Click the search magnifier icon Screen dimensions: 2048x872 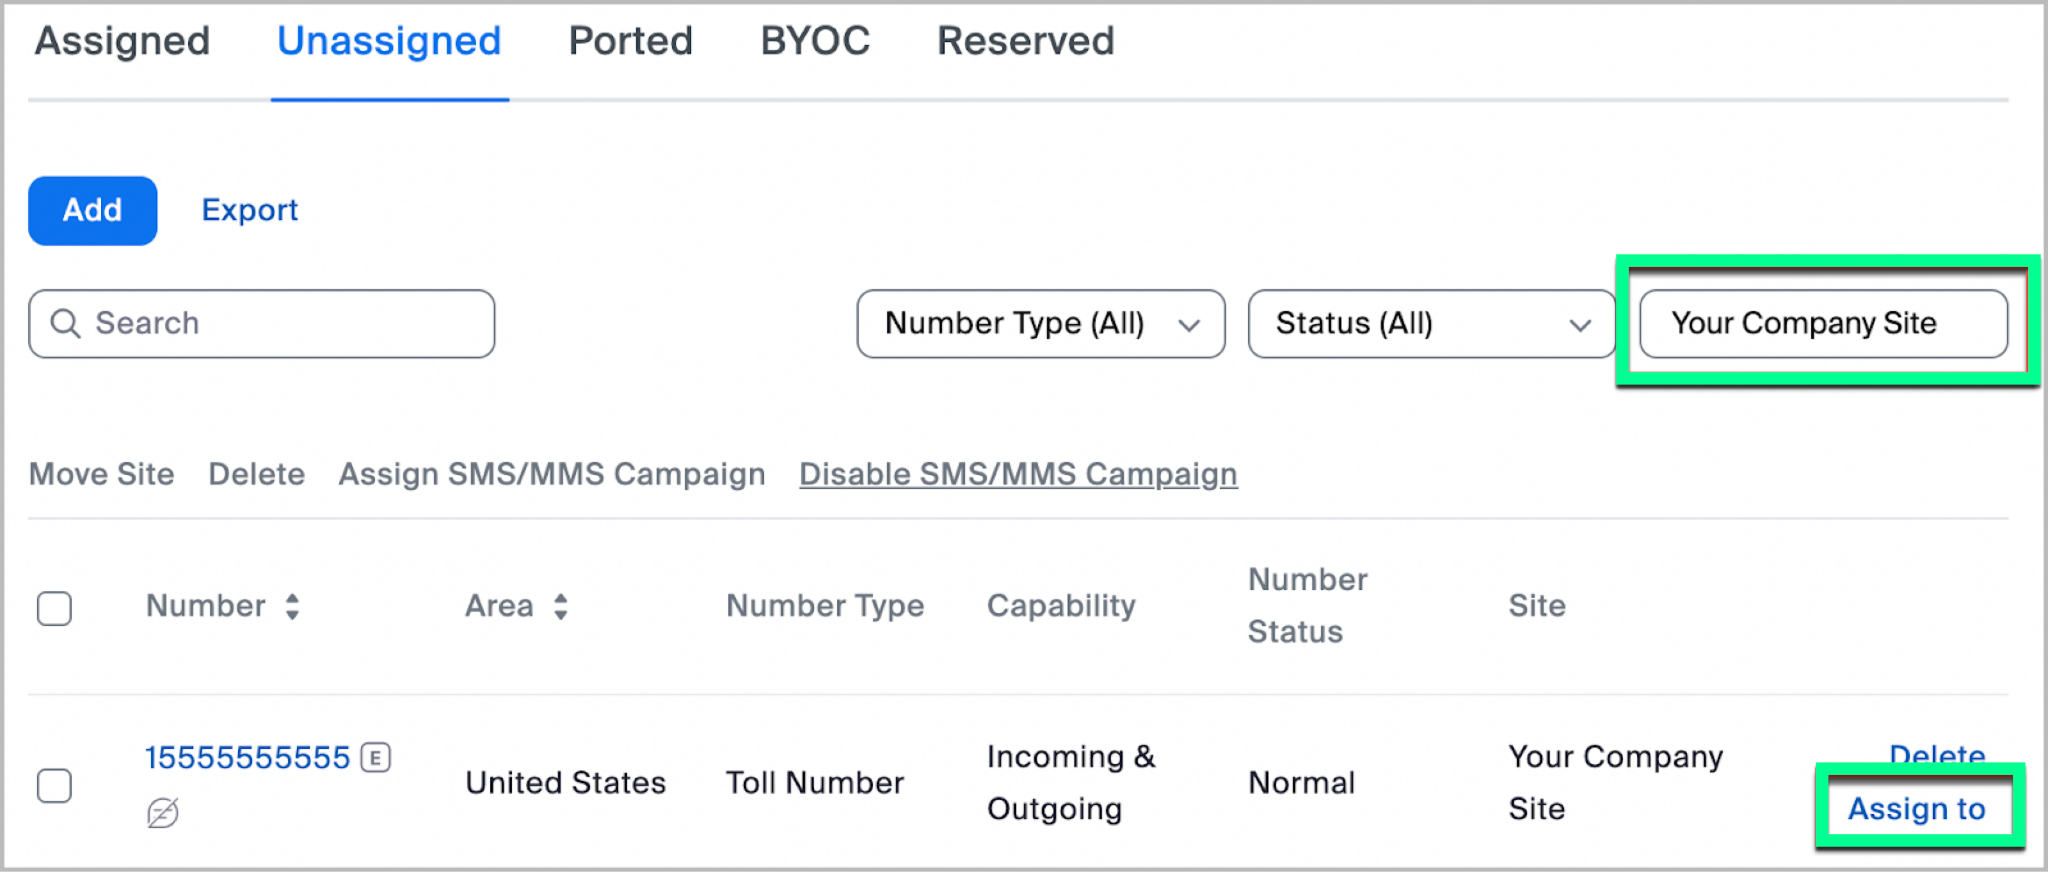(x=66, y=323)
